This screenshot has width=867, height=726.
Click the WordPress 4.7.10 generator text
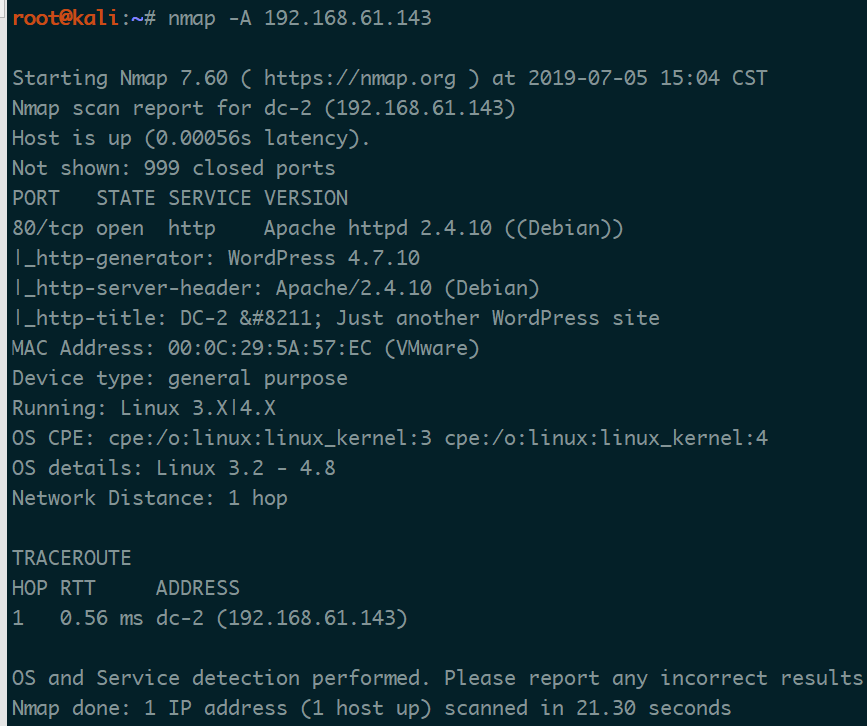point(324,258)
